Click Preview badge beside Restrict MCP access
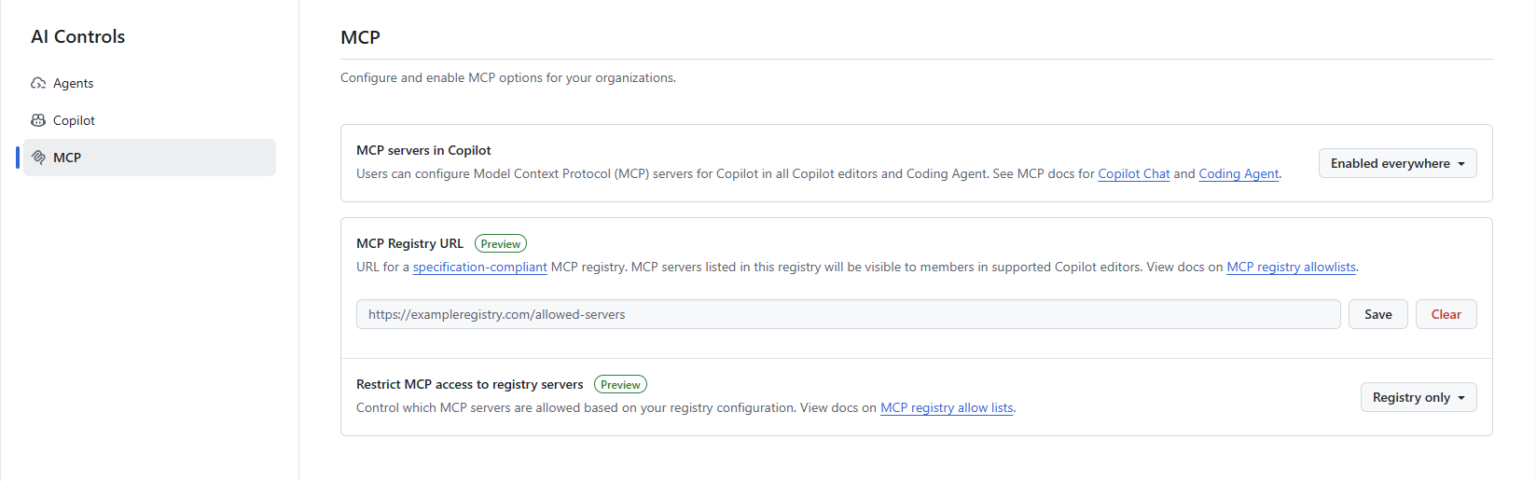The width and height of the screenshot is (1536, 481). [621, 384]
